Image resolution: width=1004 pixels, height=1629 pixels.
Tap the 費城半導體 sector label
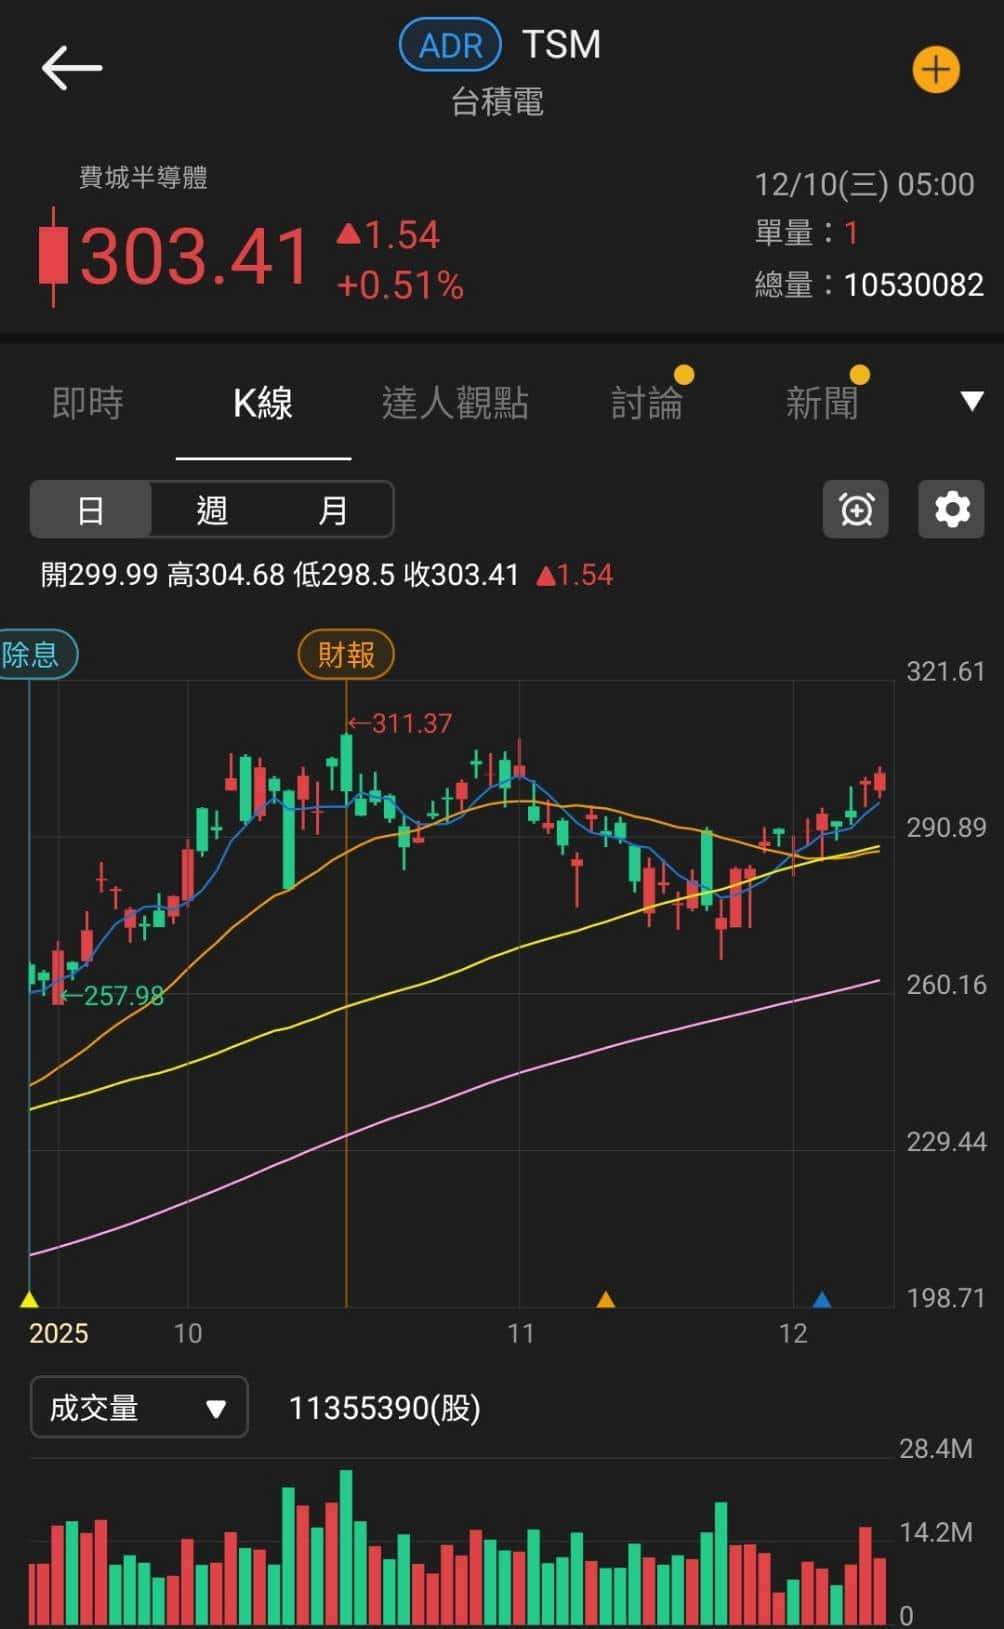point(143,178)
